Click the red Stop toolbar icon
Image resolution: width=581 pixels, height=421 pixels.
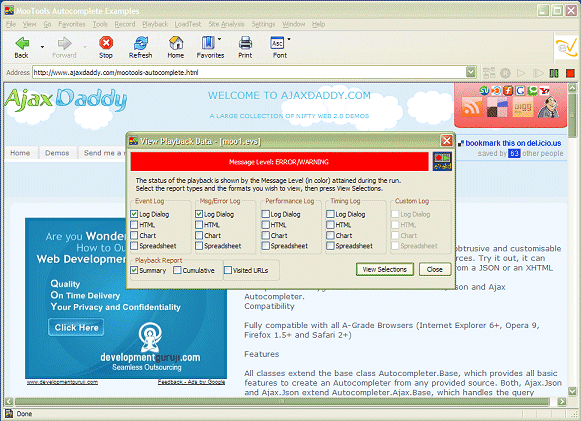(106, 43)
